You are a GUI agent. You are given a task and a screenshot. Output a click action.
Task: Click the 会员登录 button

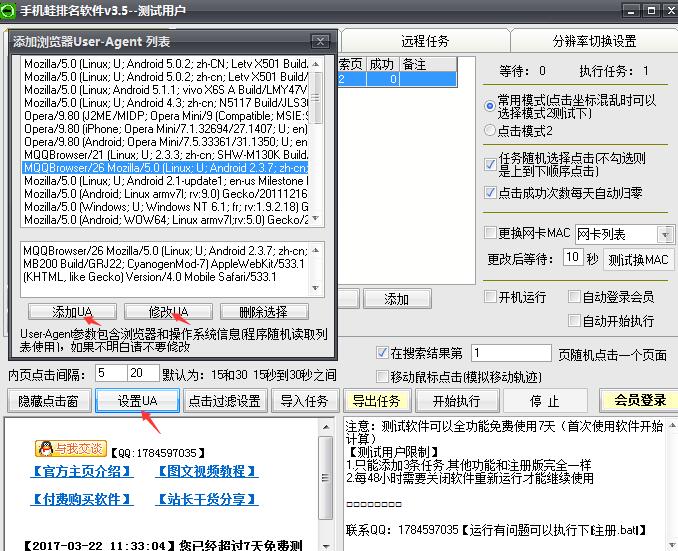[639, 401]
